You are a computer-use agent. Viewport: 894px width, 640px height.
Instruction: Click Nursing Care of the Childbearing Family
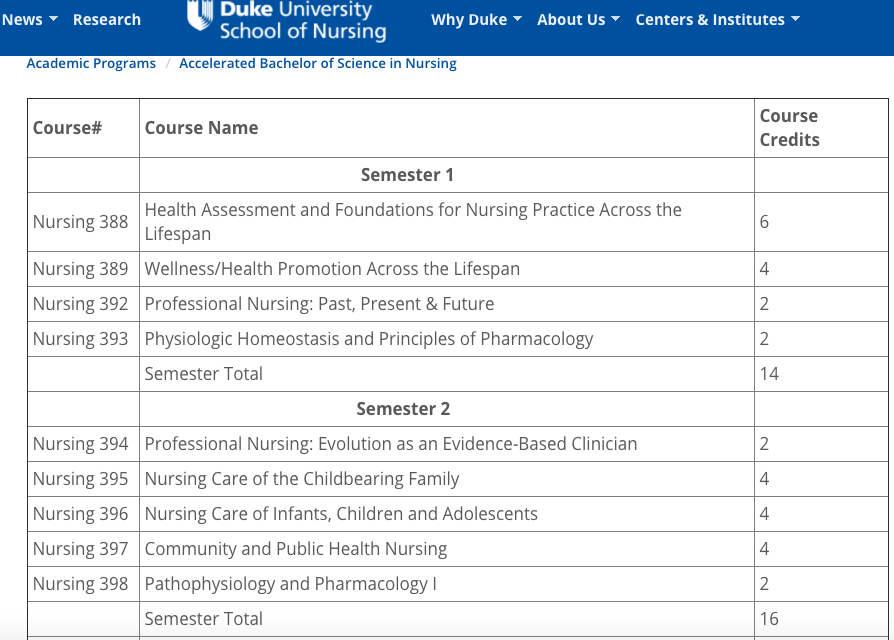click(301, 479)
